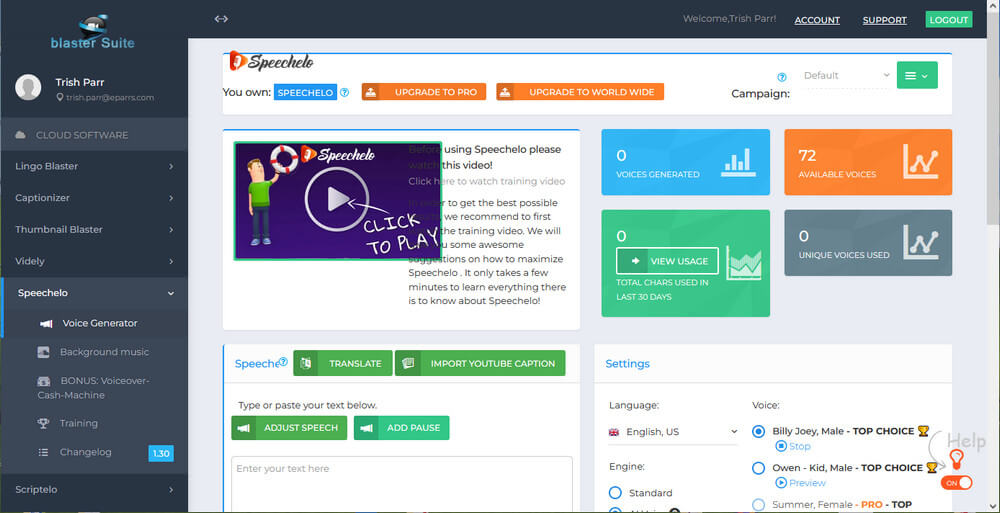
Task: Click the blaster Suite logo
Action: coord(93,31)
